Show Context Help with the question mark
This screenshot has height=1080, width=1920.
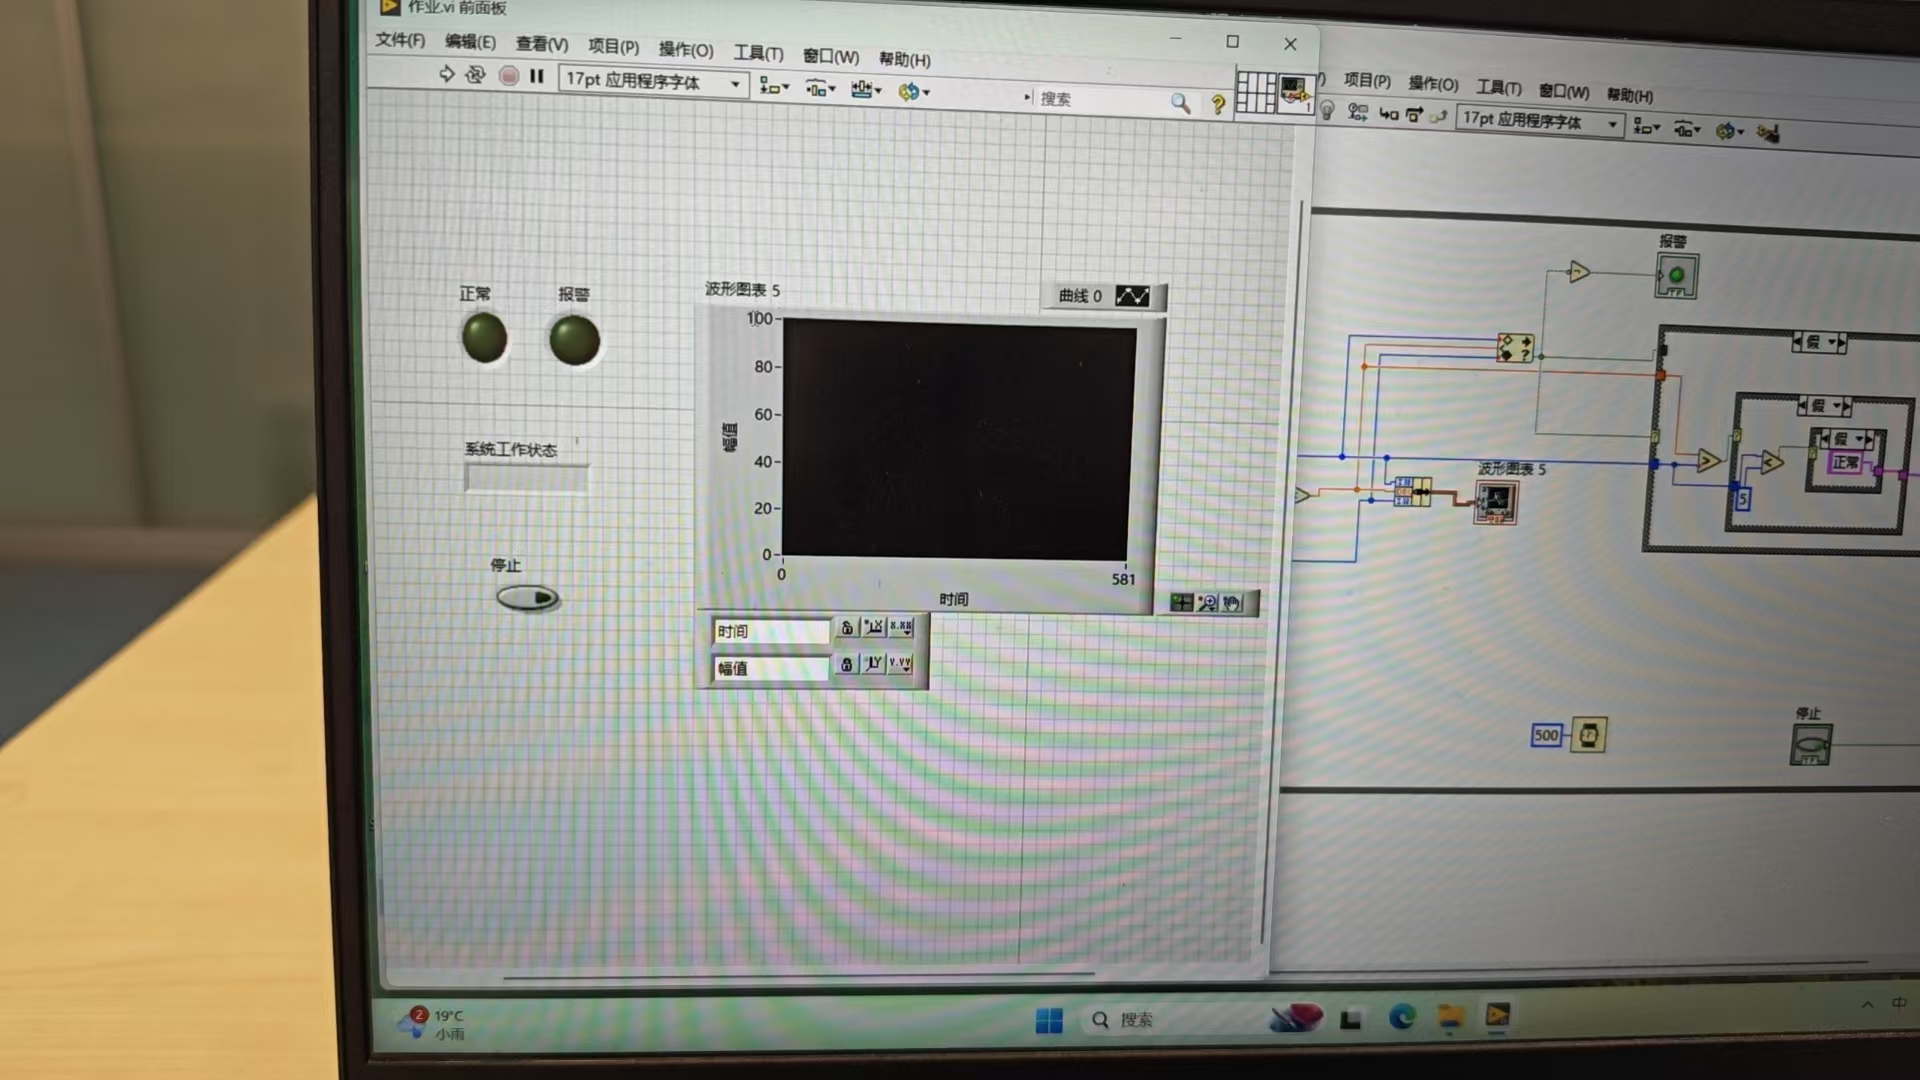(1218, 104)
